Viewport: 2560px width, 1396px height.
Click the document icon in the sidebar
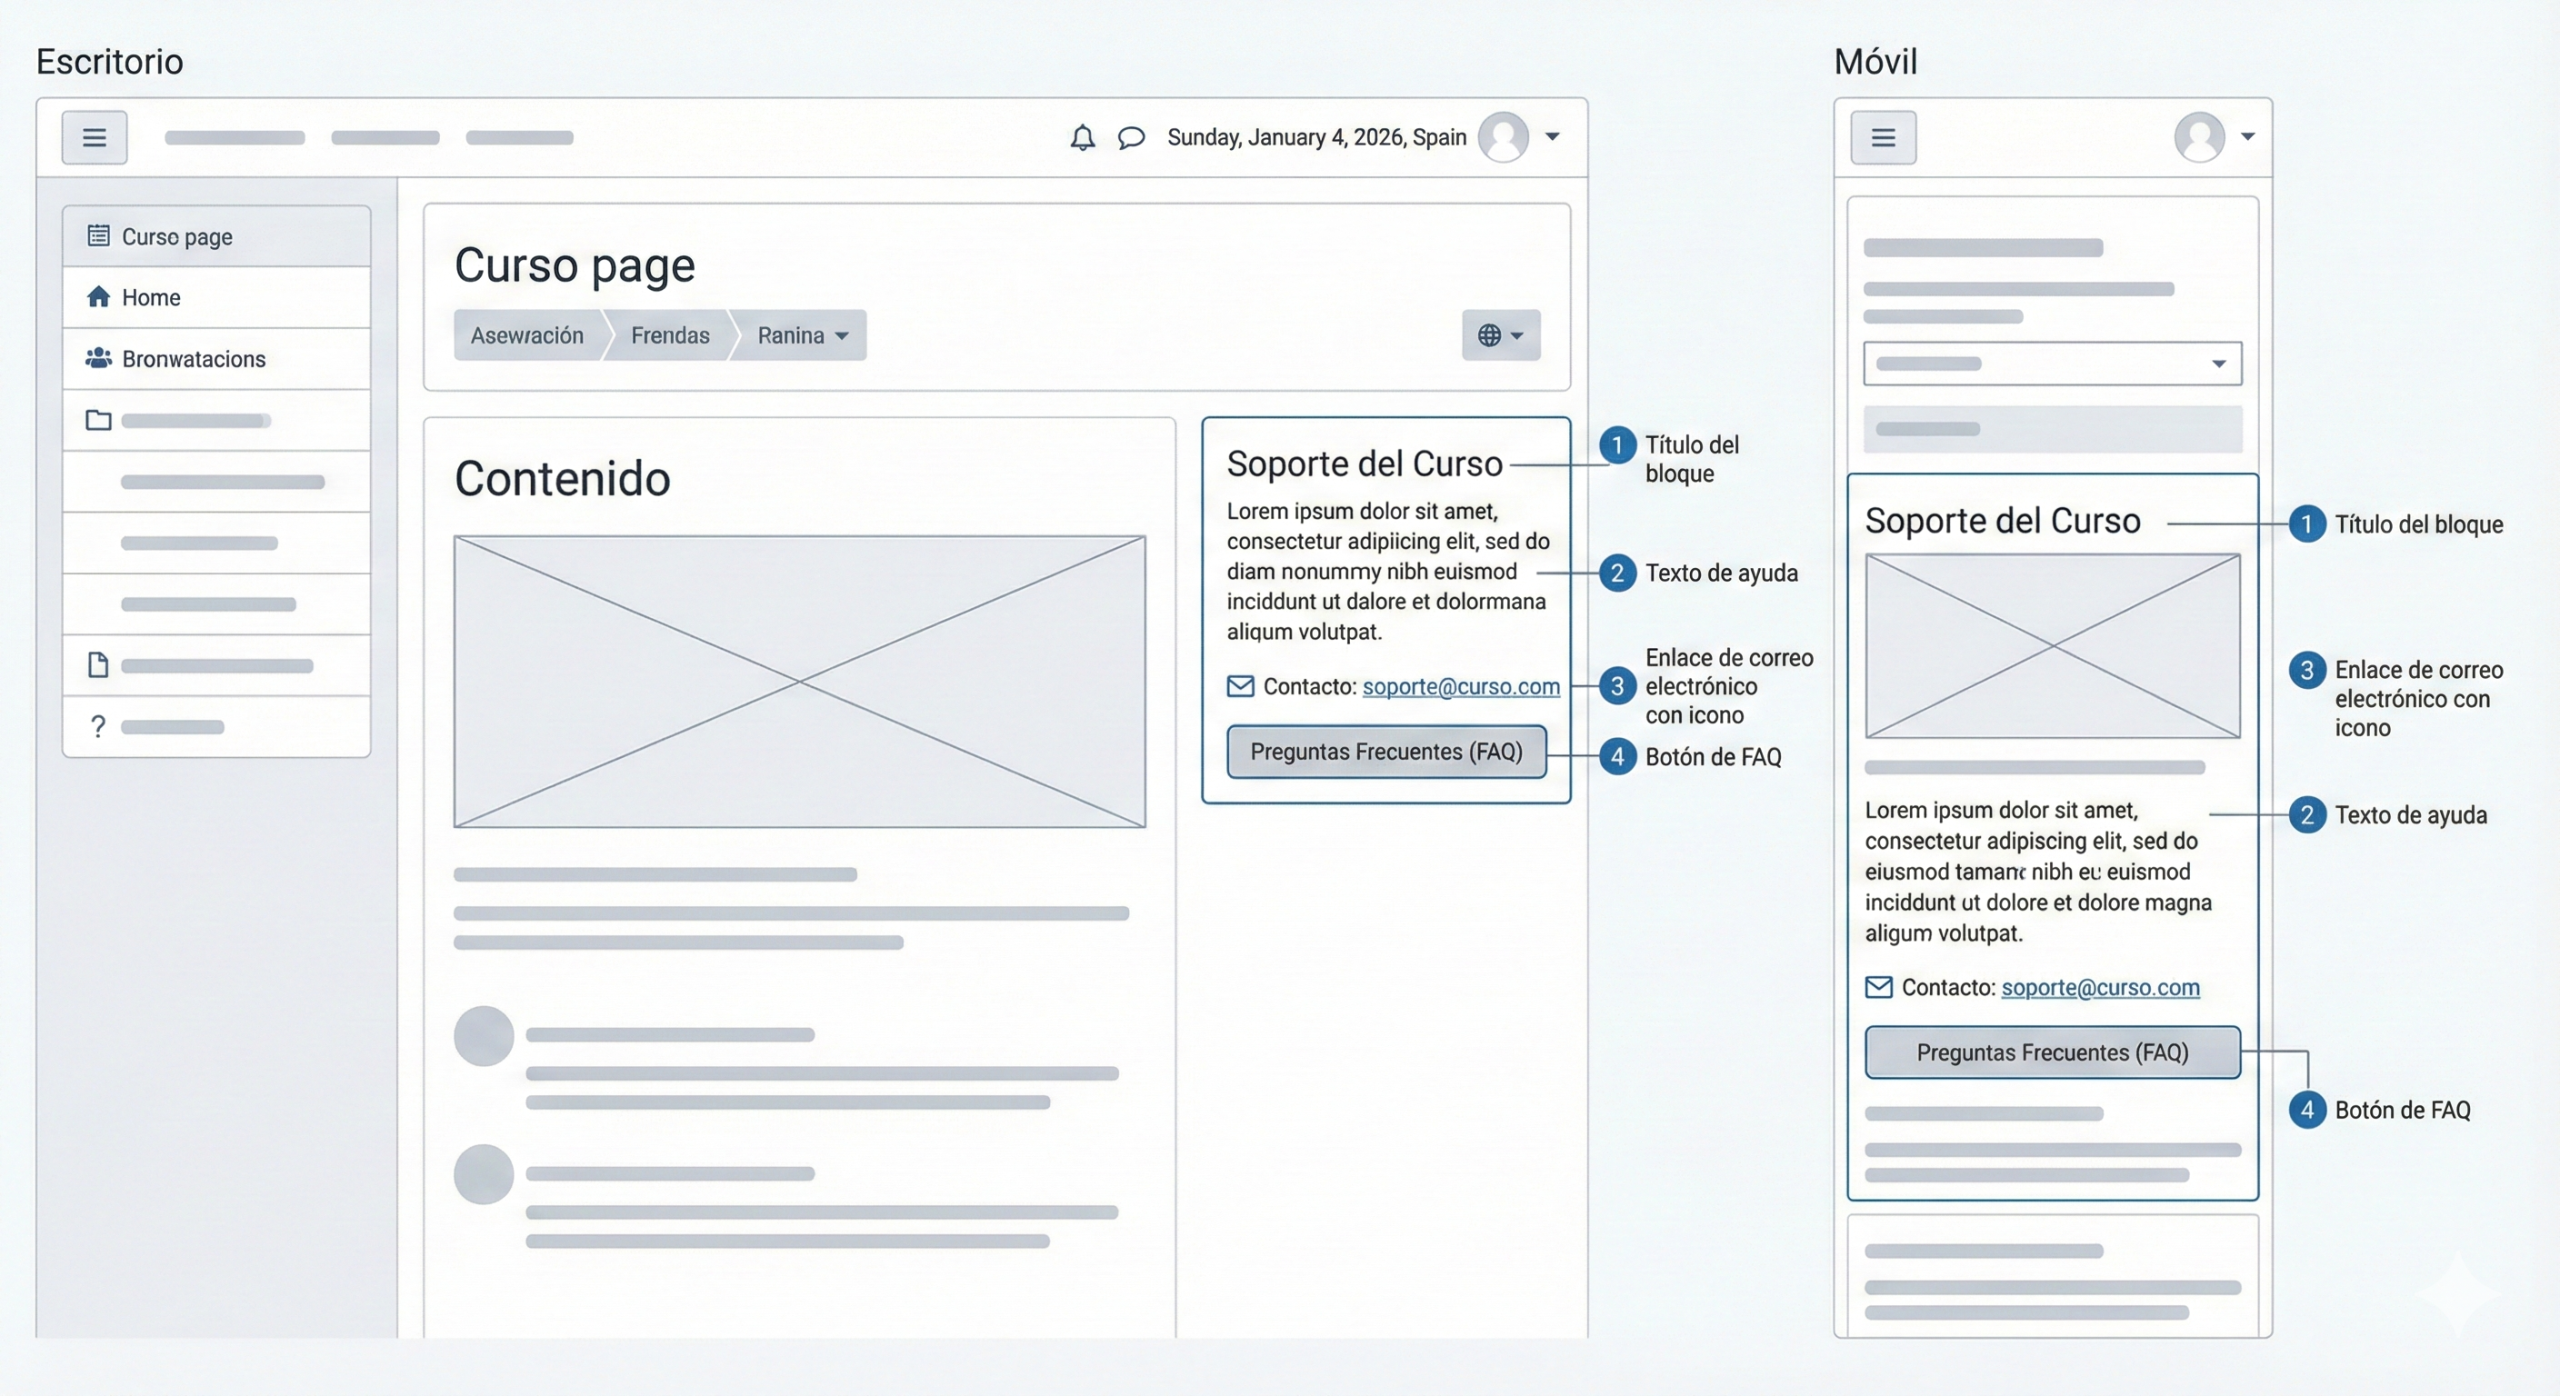click(x=99, y=664)
